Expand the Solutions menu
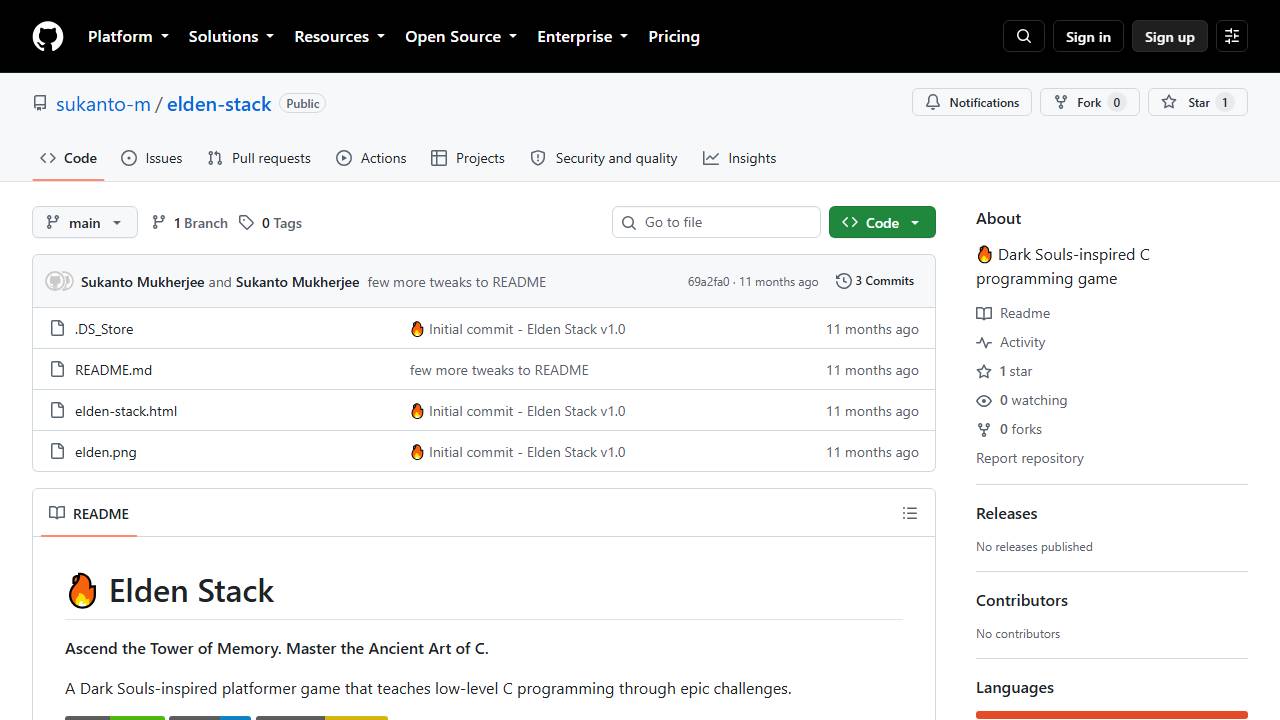 pyautogui.click(x=231, y=36)
